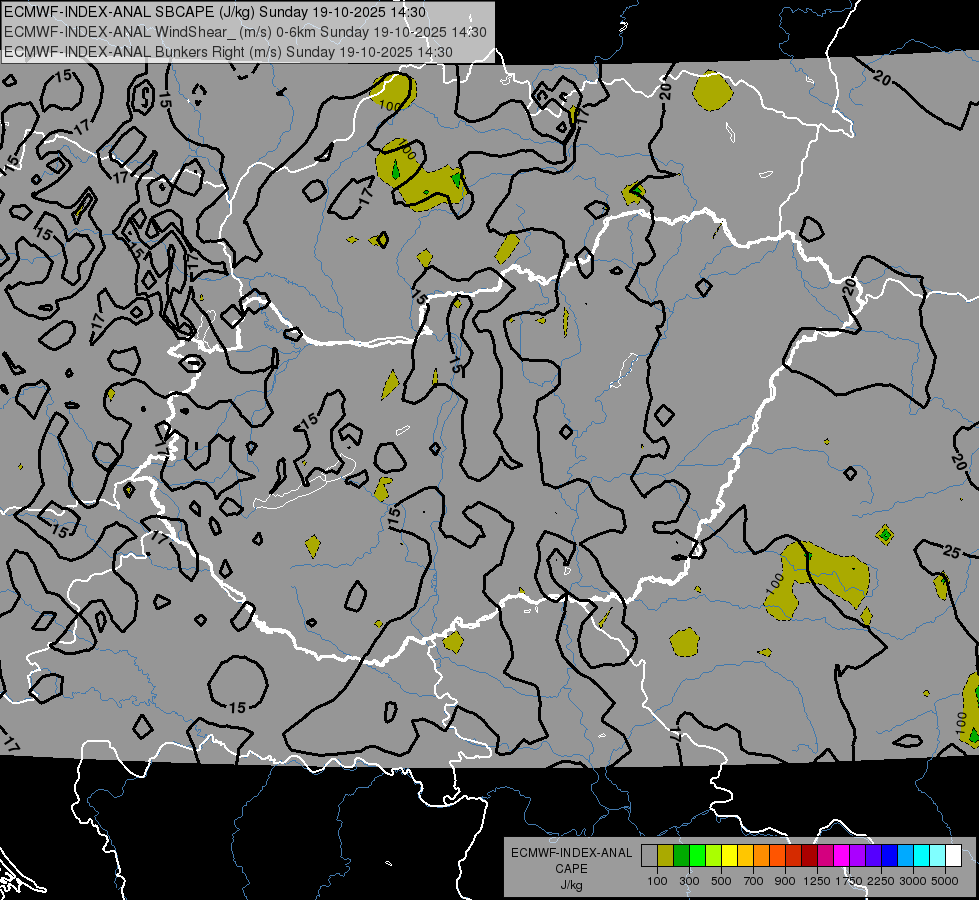This screenshot has height=900, width=979.
Task: Click the gray swatch in CAPE legend
Action: (649, 856)
